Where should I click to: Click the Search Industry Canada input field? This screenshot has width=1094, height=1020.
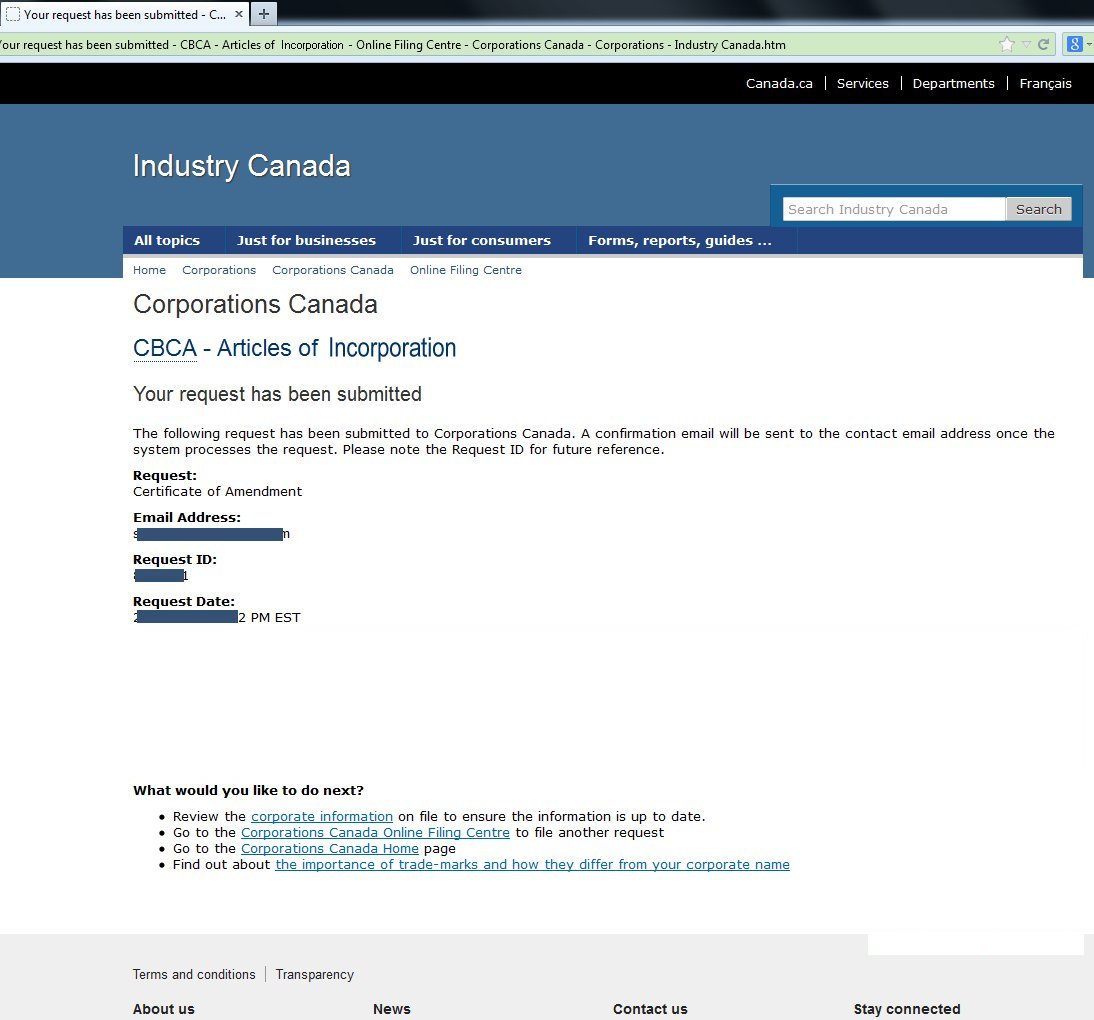pyautogui.click(x=890, y=209)
